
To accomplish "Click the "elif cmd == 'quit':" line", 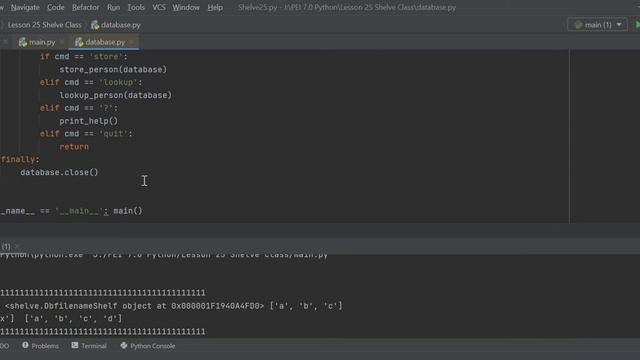I will pyautogui.click(x=86, y=134).
